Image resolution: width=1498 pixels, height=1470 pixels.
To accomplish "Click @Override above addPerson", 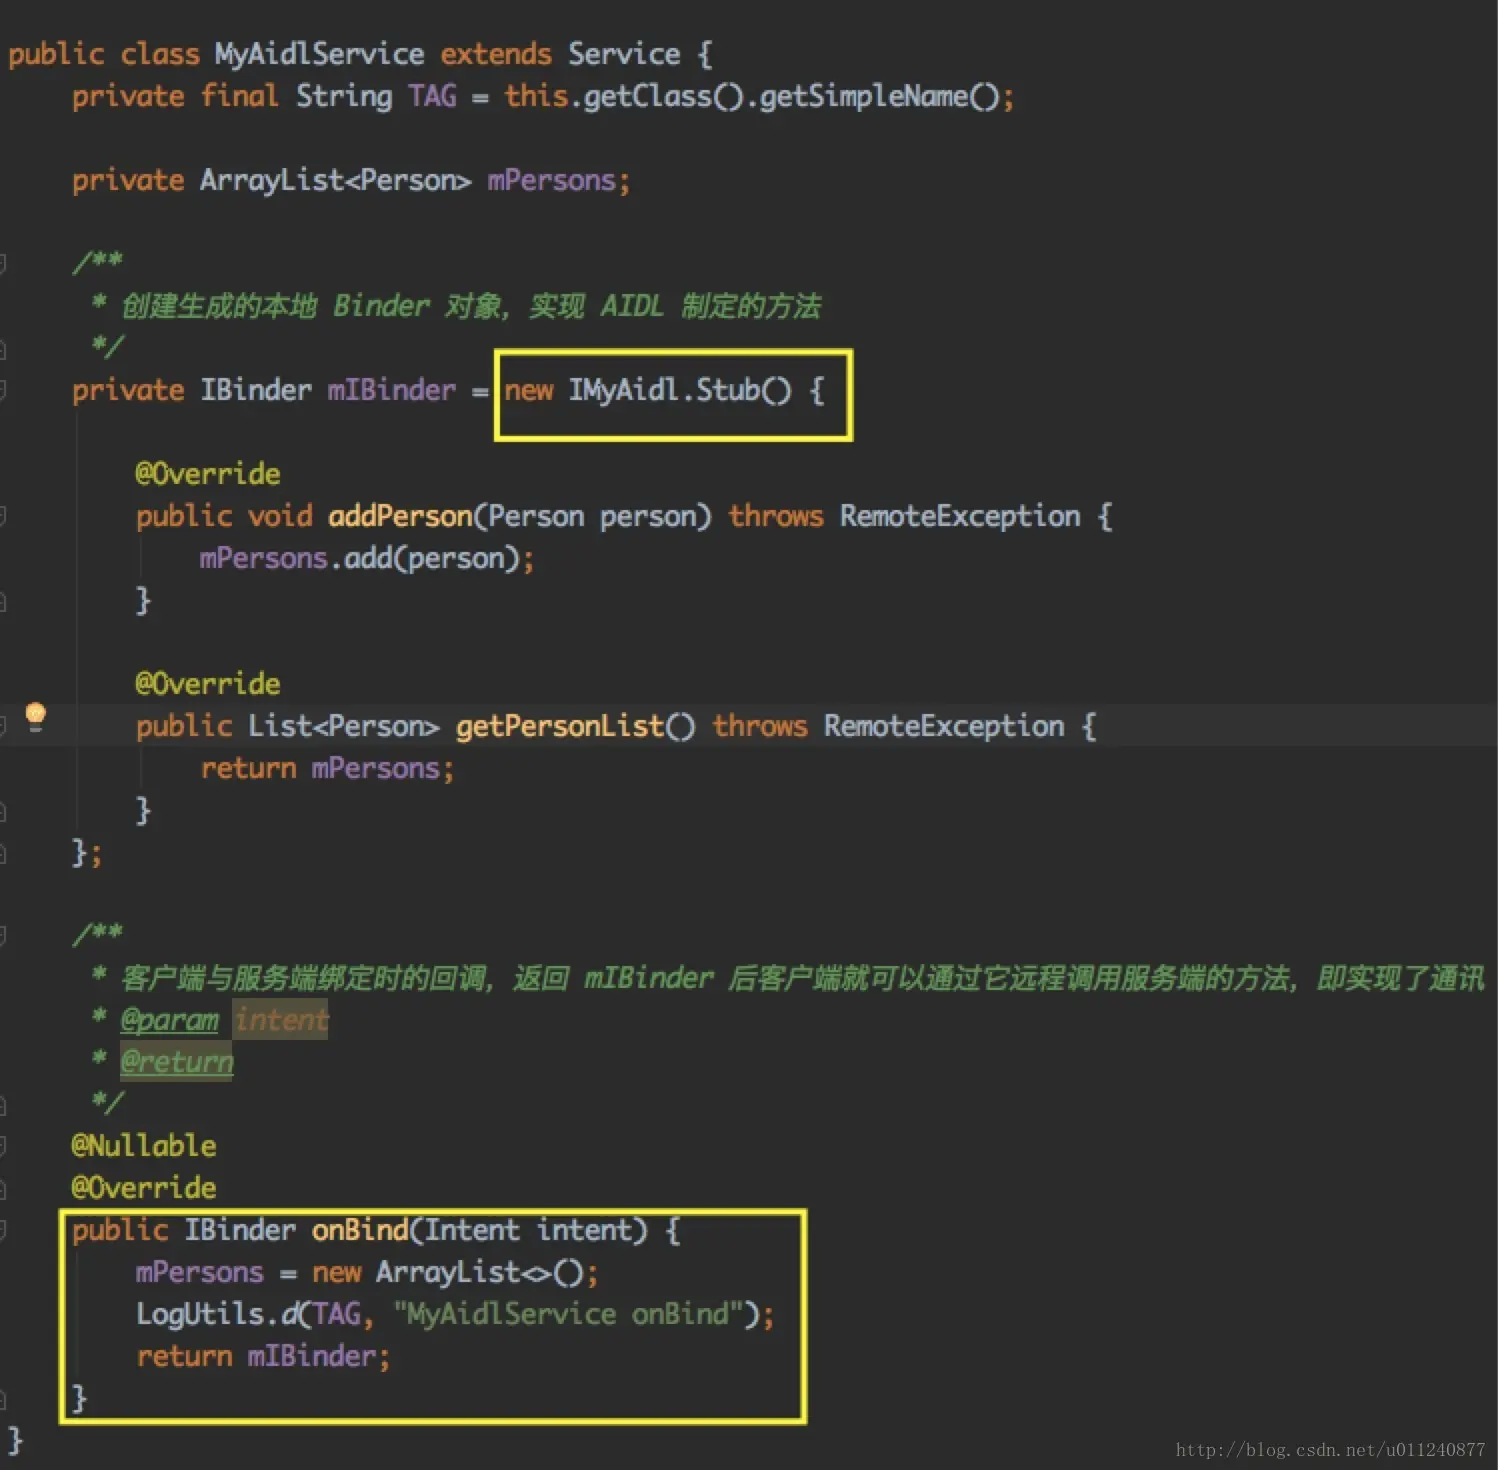I will pos(208,474).
